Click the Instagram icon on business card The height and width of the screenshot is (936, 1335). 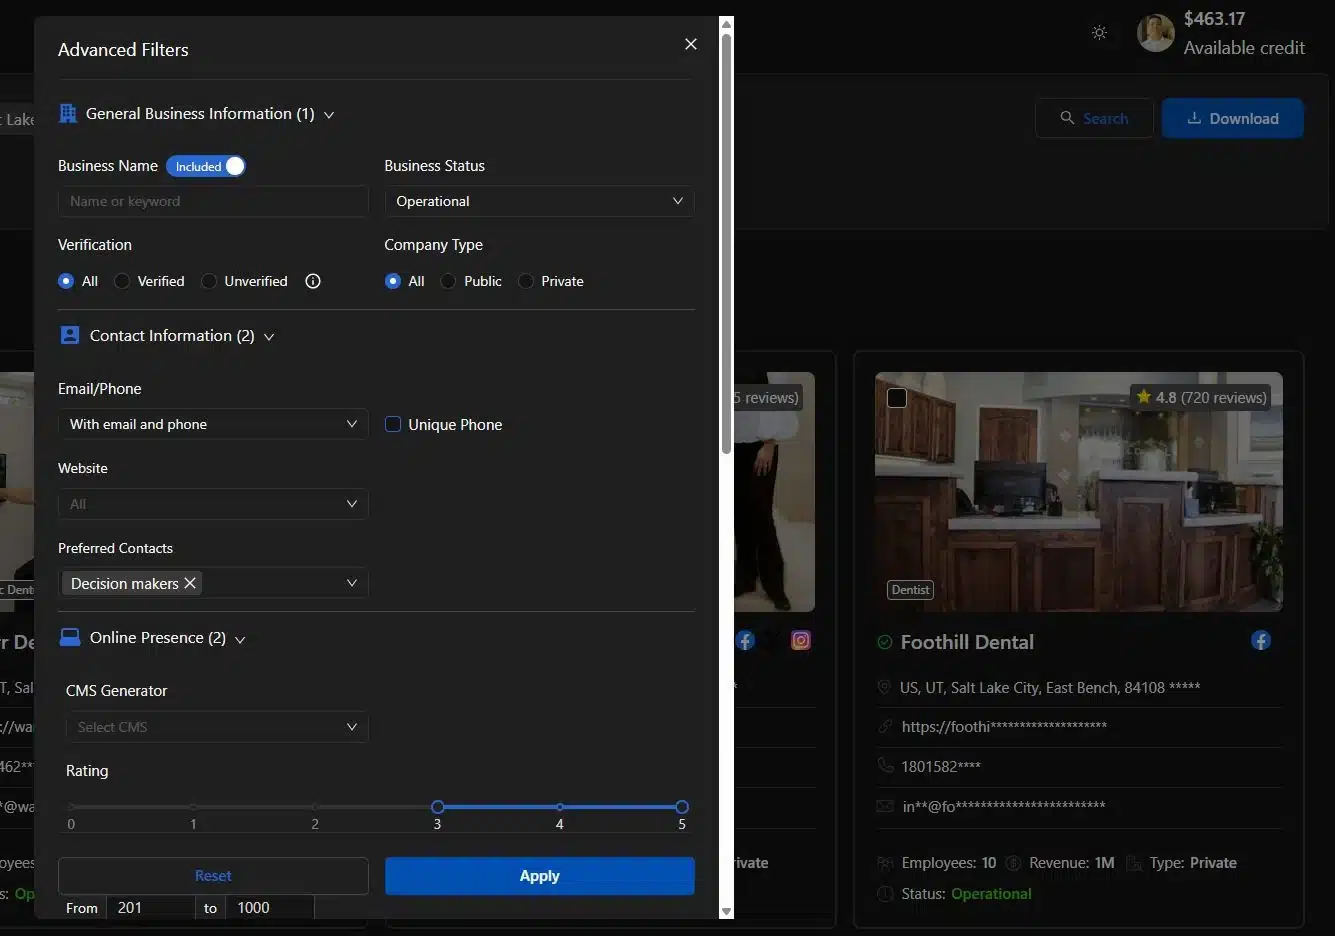(x=801, y=641)
